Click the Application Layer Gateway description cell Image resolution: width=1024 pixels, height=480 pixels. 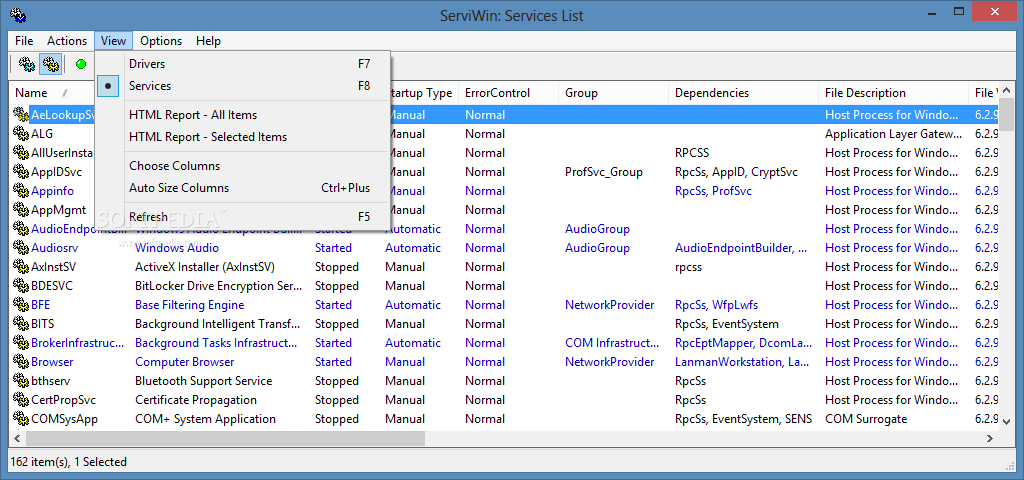893,134
